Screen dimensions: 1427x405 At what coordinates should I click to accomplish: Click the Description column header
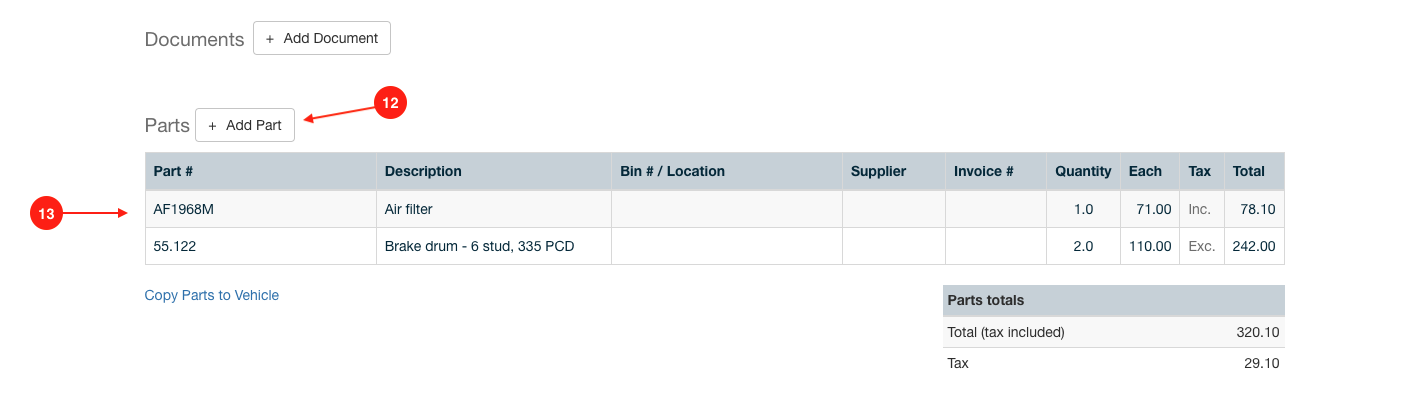click(x=494, y=171)
